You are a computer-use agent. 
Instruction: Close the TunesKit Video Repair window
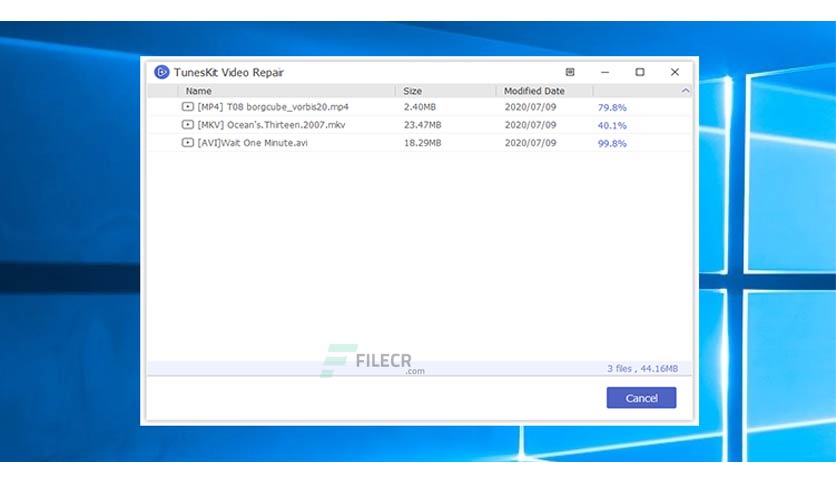point(675,72)
